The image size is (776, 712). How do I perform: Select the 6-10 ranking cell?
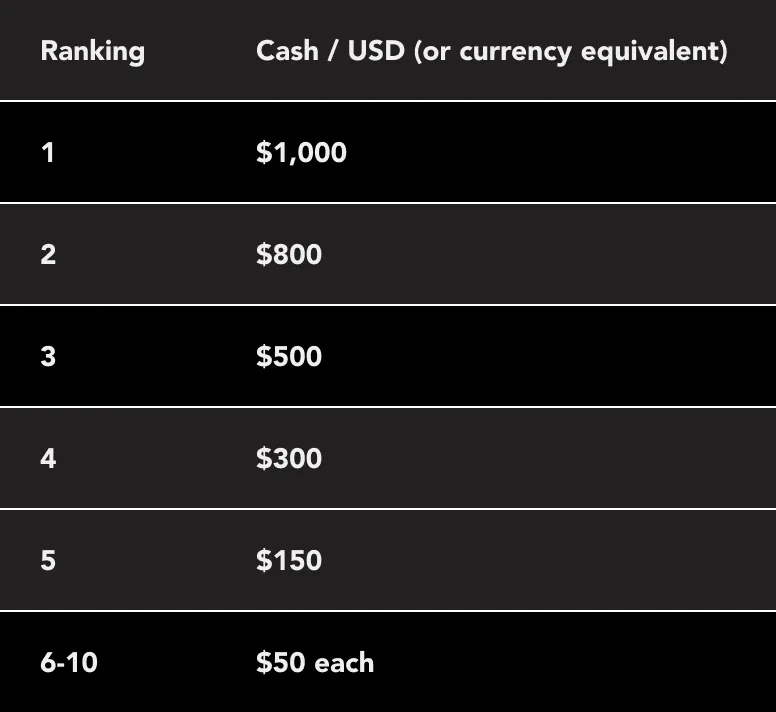pyautogui.click(x=69, y=662)
